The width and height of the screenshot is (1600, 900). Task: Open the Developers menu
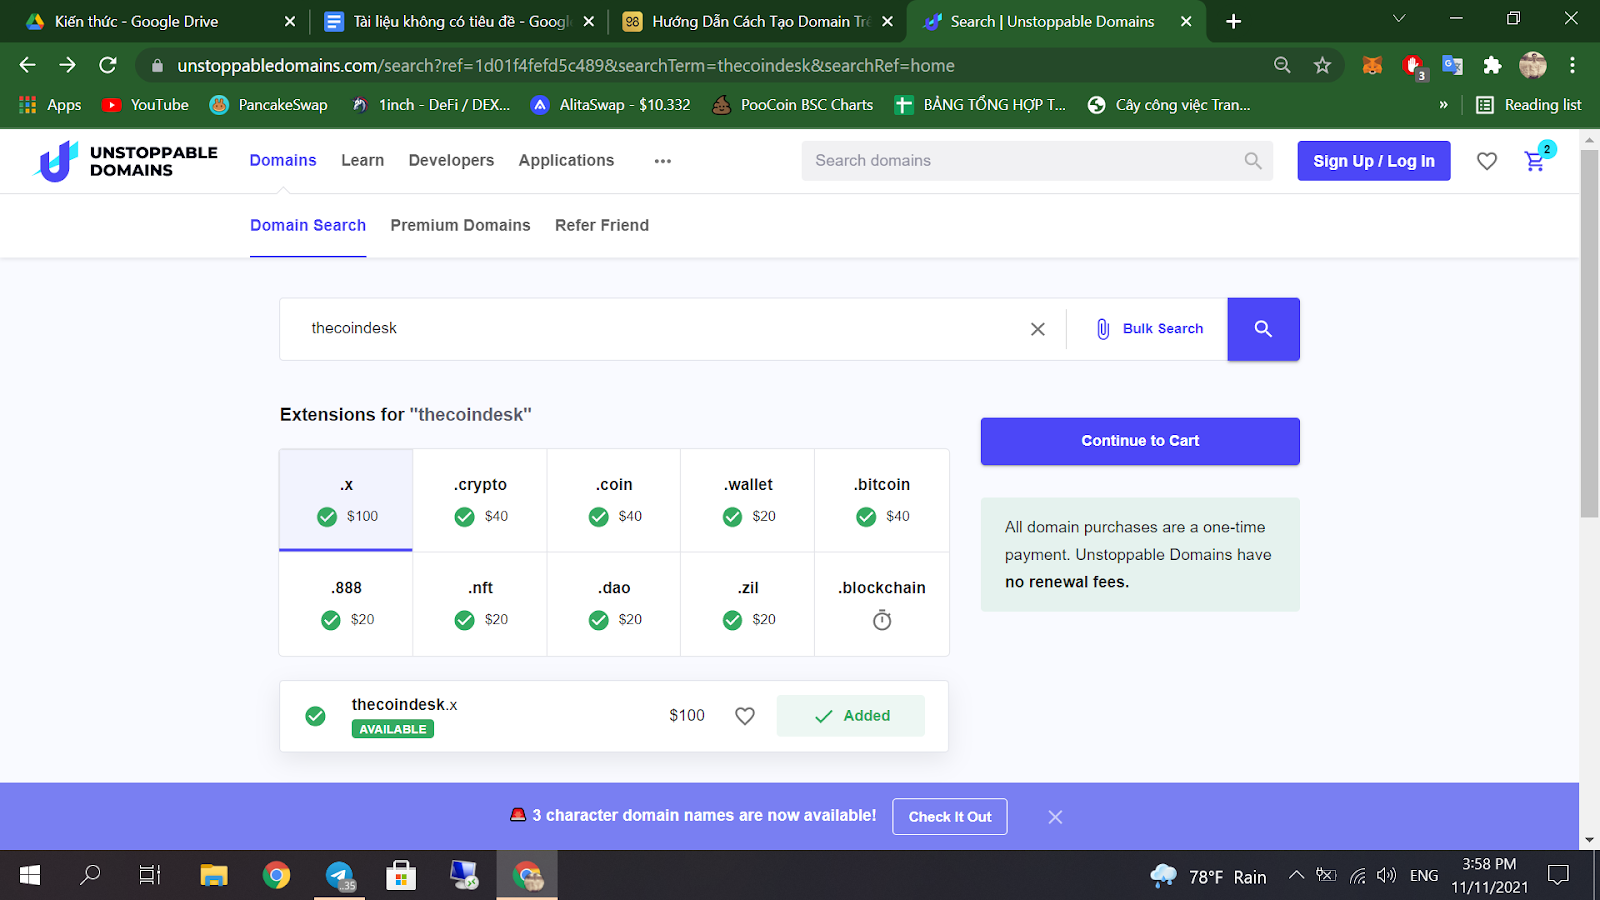click(451, 160)
